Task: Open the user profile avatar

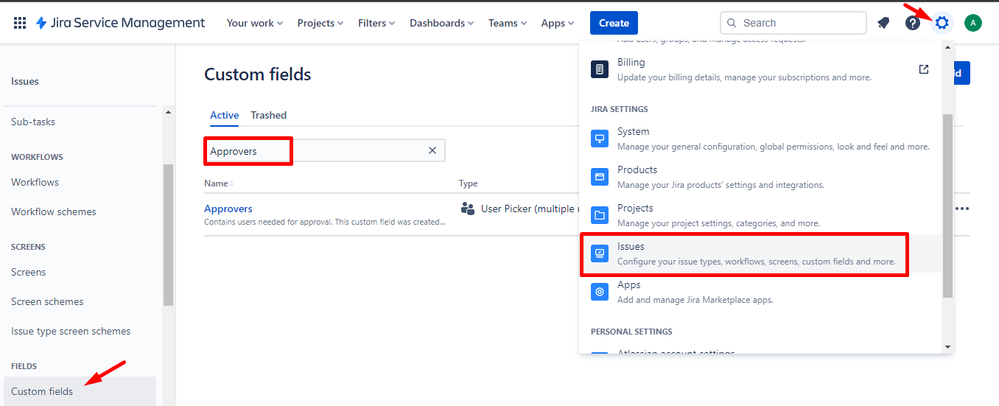Action: point(973,23)
